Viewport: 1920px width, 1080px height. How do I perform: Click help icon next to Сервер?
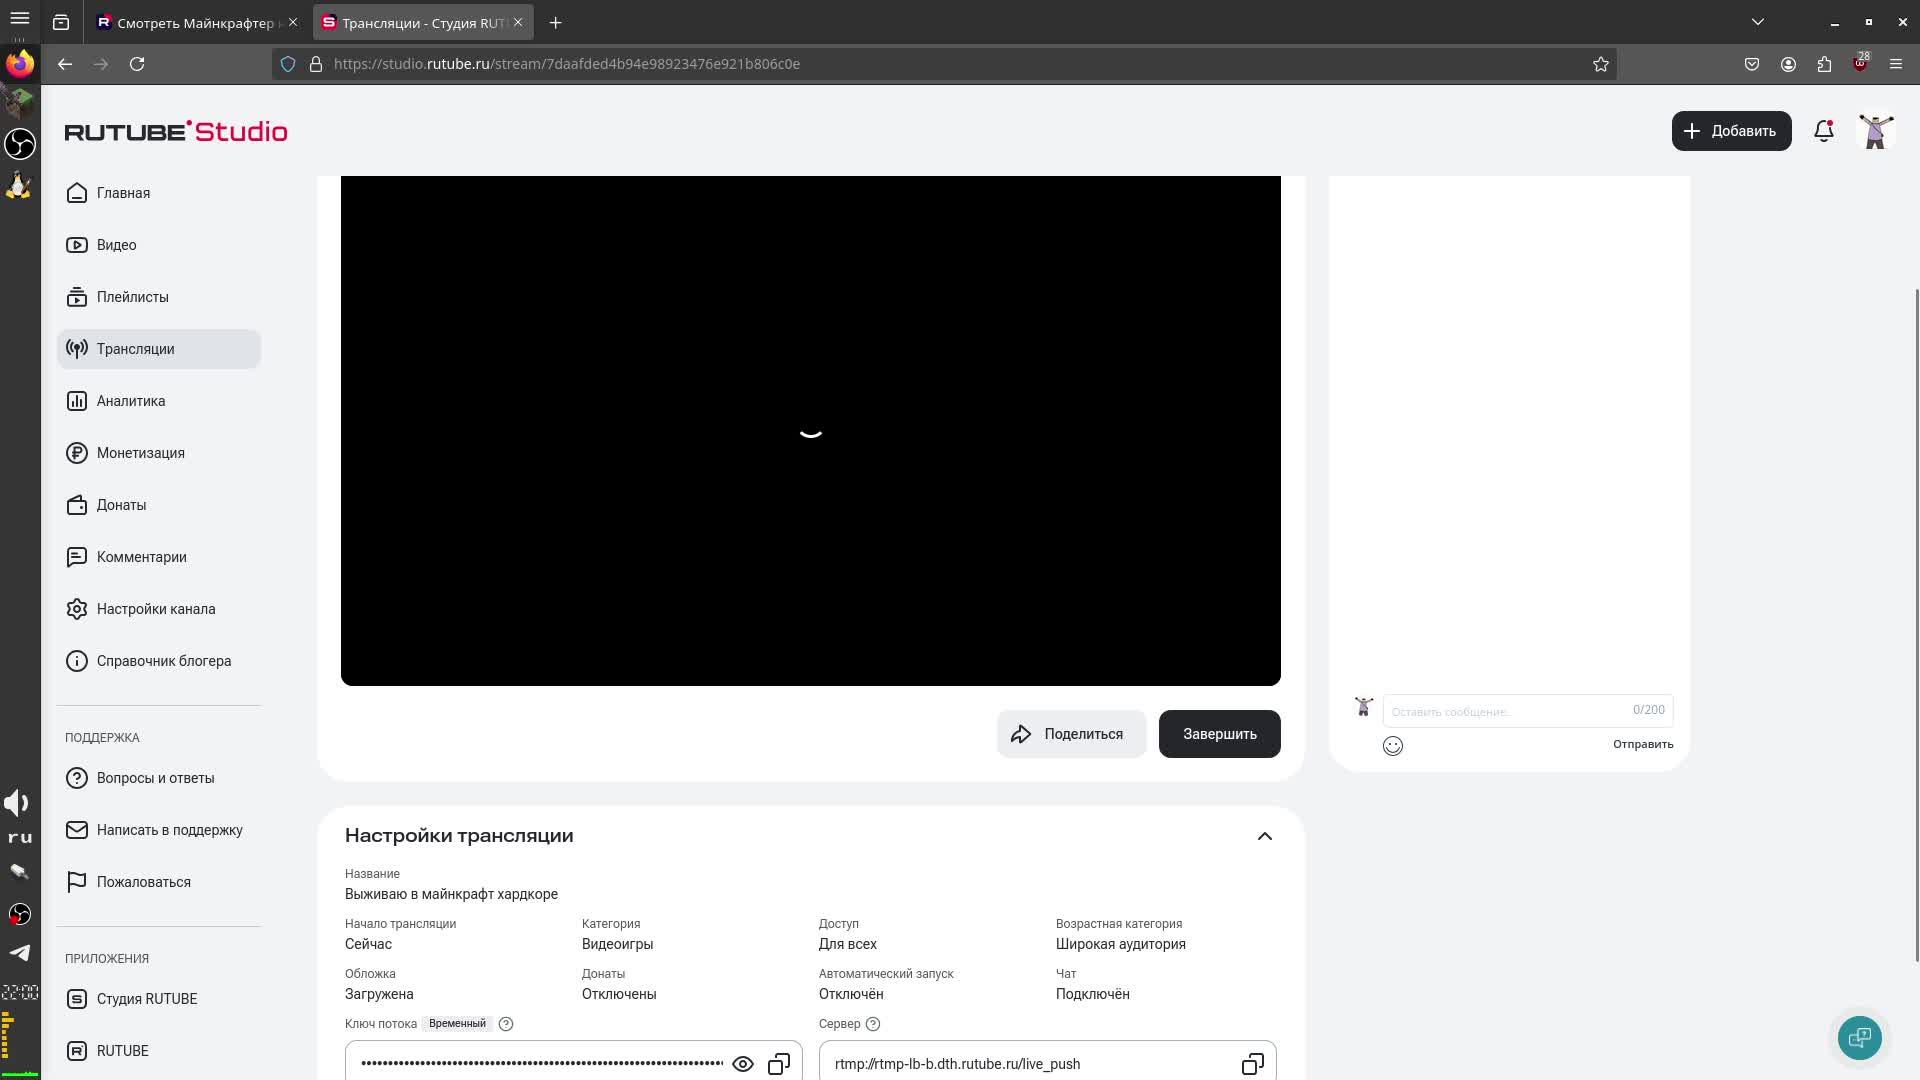[x=873, y=1024]
